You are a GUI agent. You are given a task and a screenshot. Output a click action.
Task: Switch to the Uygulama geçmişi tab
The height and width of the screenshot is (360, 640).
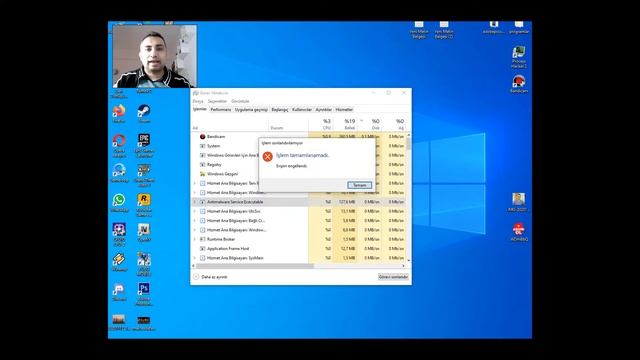click(x=251, y=110)
